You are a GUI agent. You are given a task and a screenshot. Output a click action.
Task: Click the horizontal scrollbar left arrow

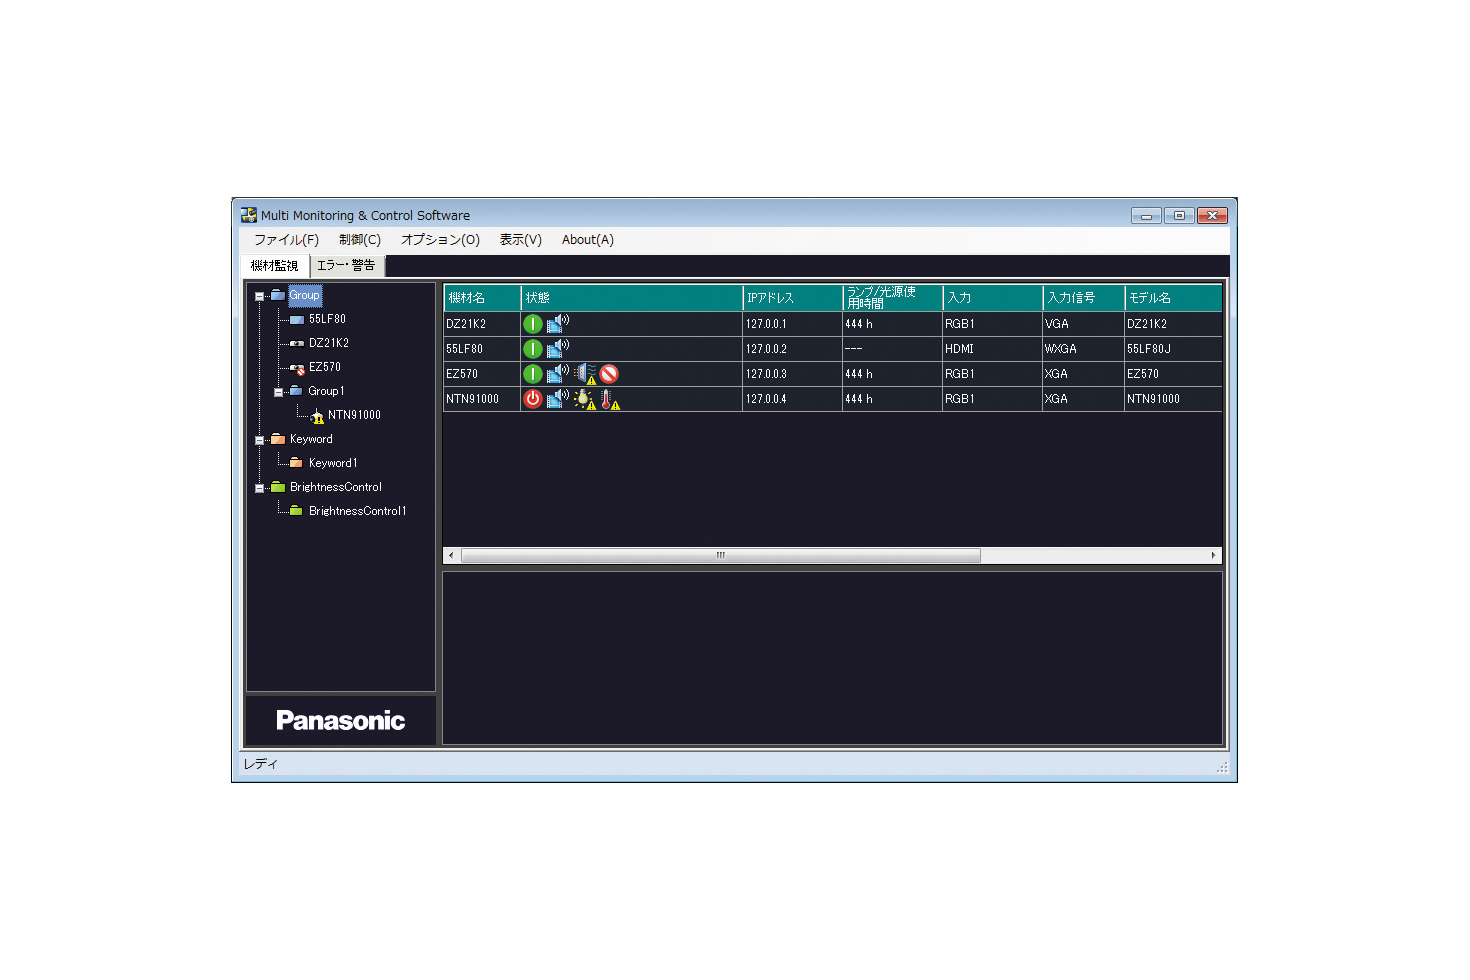451,555
